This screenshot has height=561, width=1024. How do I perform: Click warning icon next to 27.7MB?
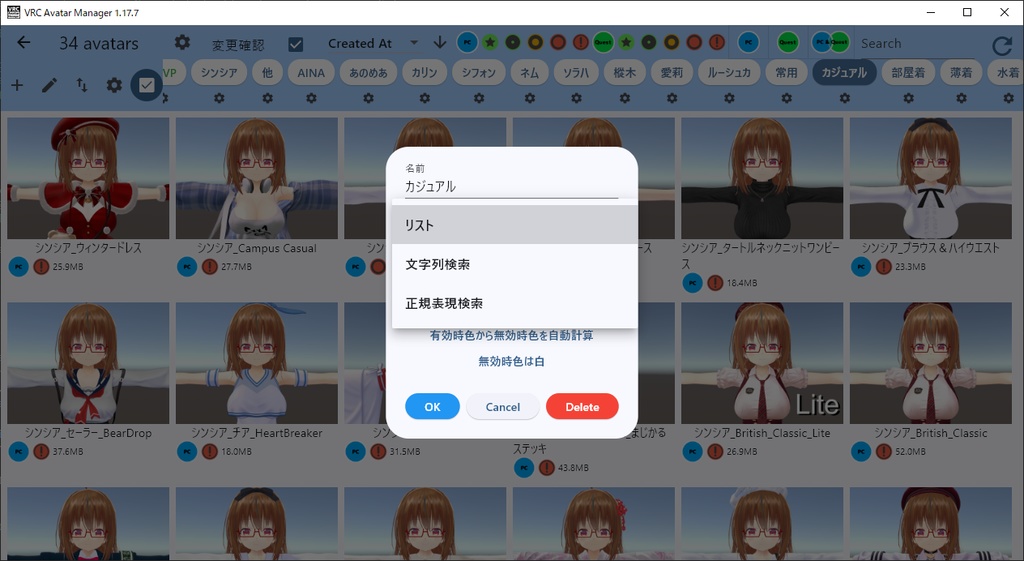(x=210, y=266)
